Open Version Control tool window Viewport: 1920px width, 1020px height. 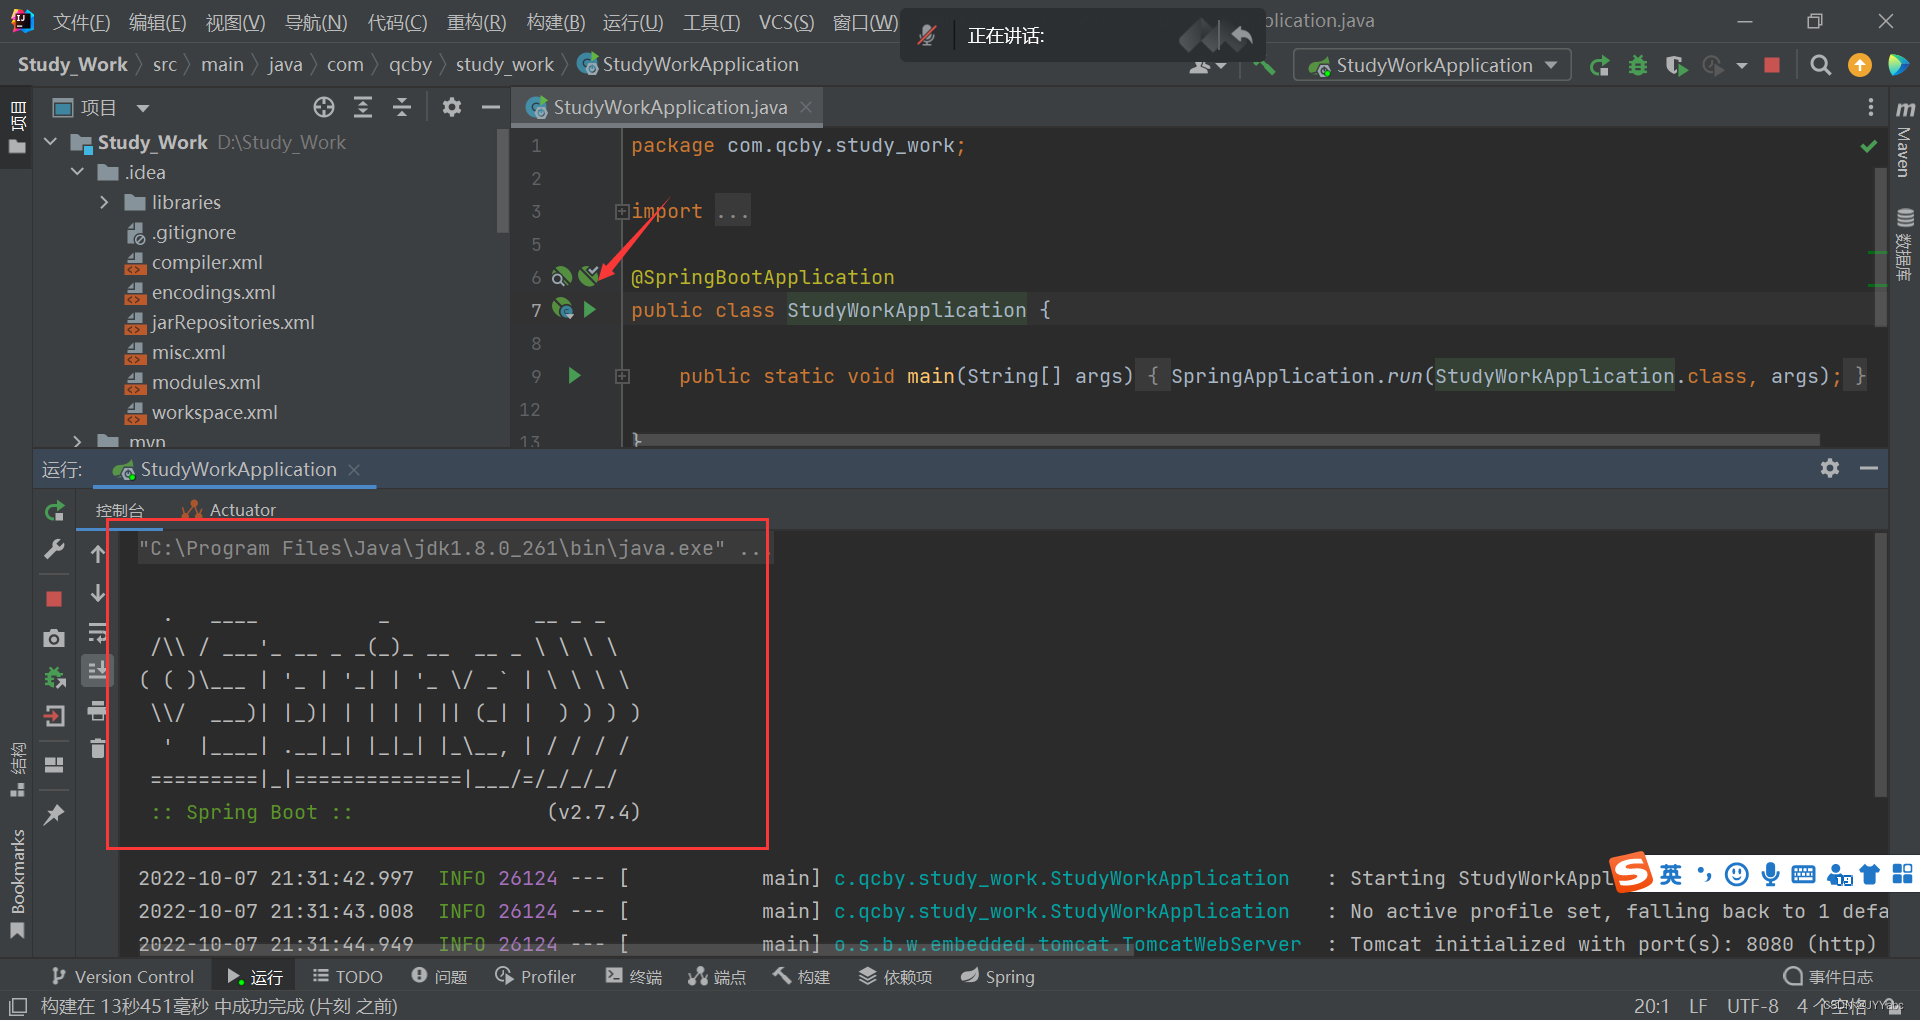click(x=122, y=976)
